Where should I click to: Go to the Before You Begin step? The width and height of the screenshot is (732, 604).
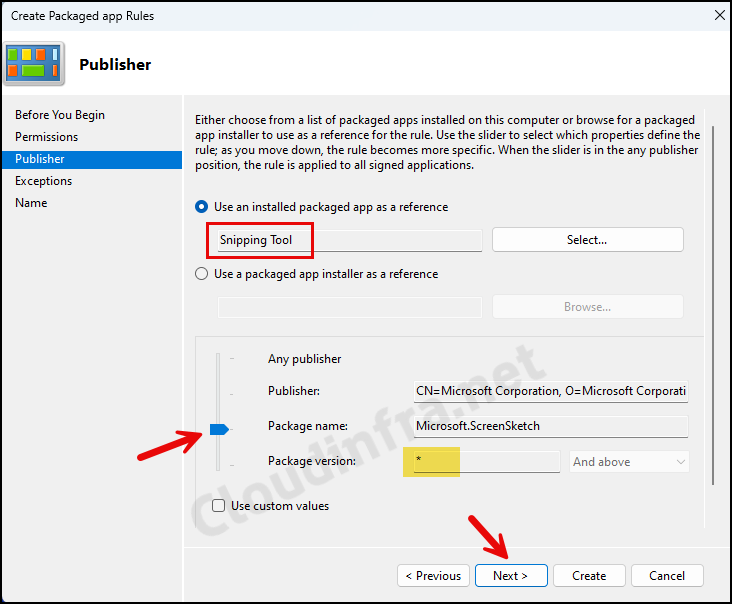60,115
